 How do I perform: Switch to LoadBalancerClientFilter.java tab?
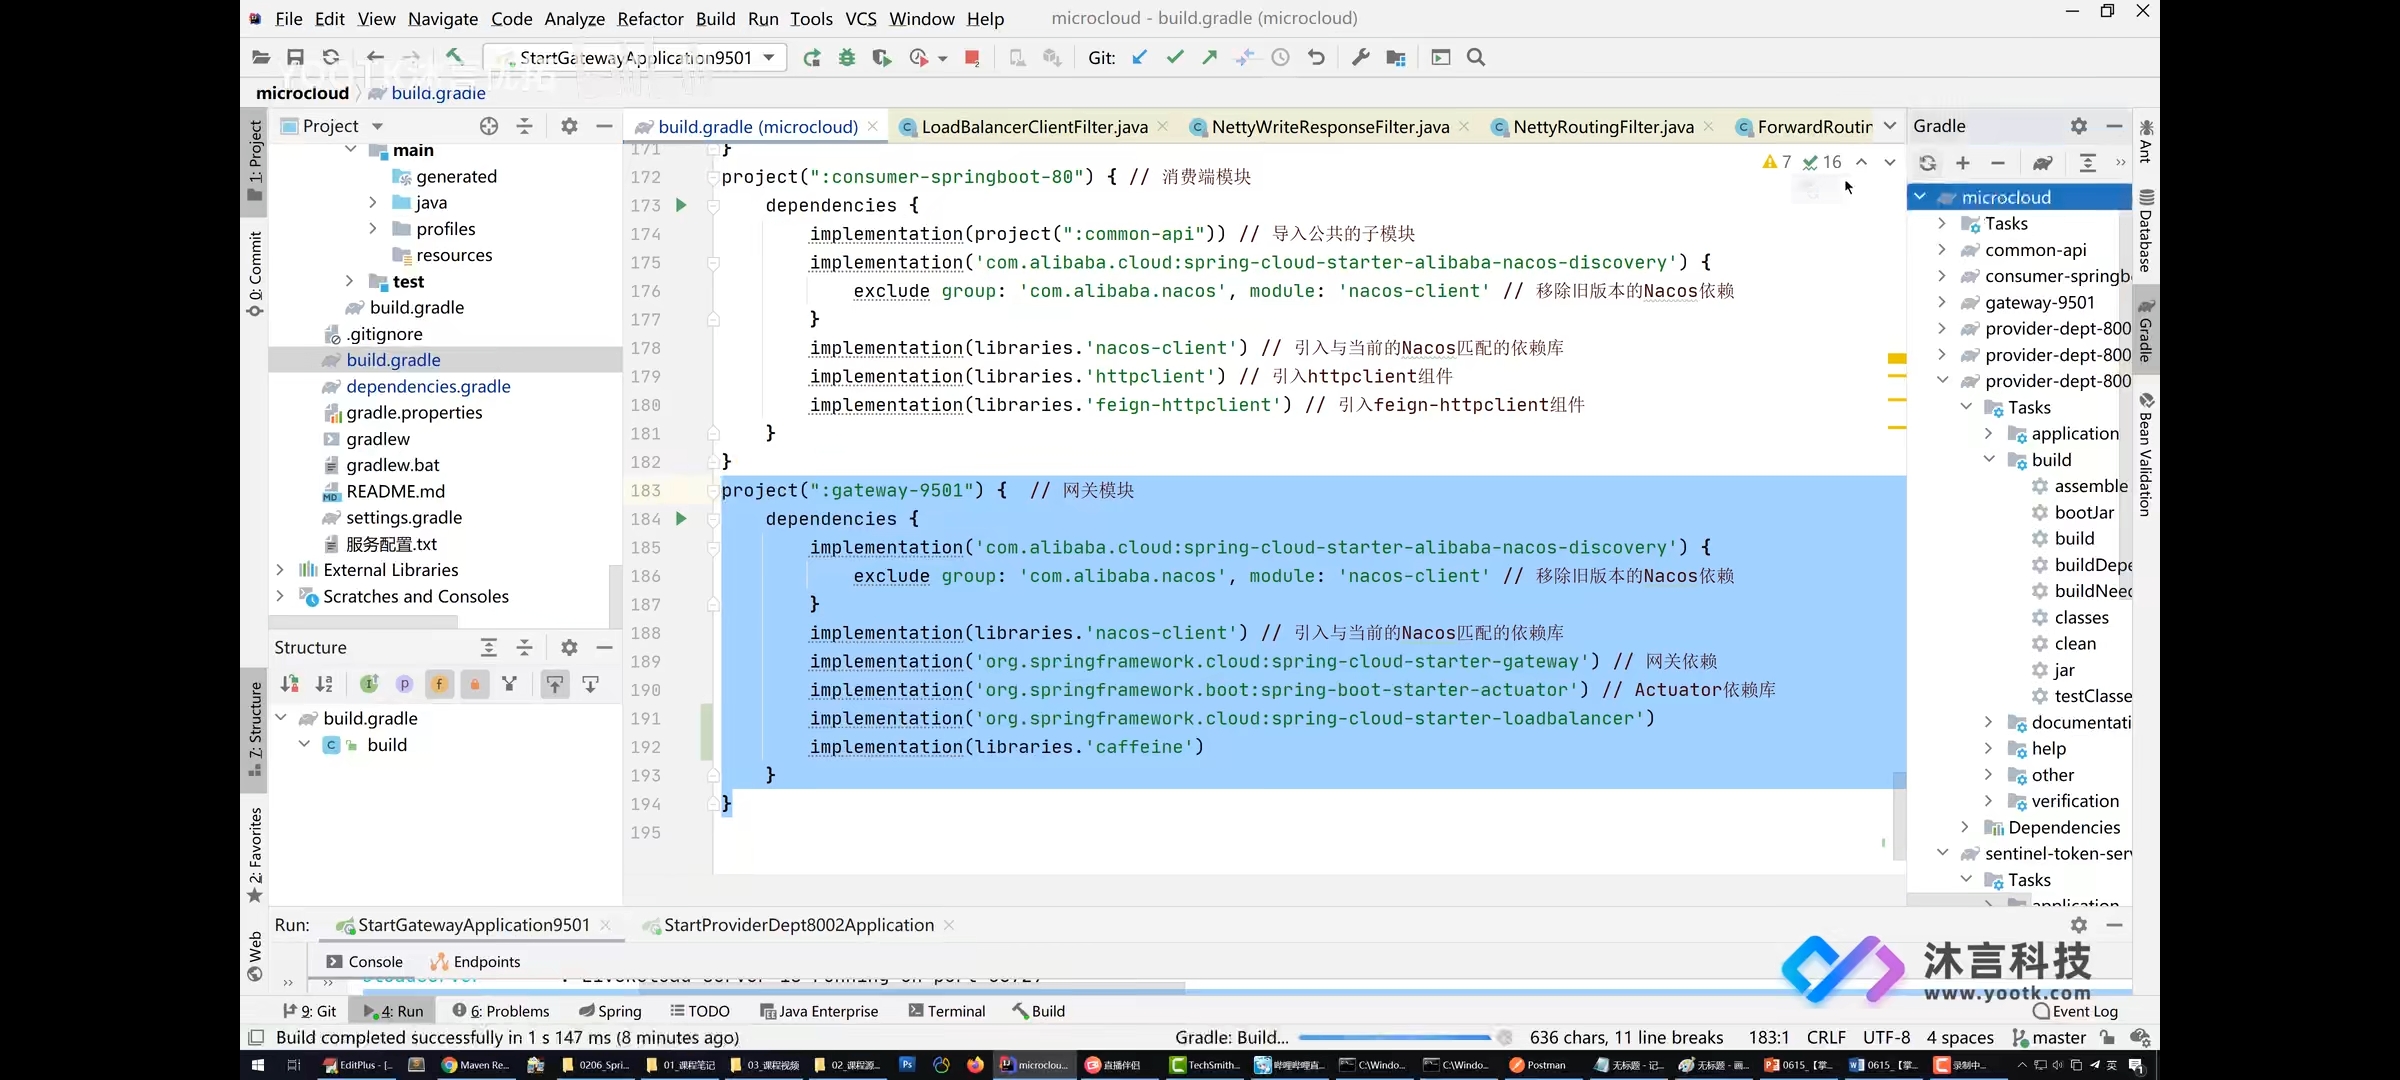pos(1034,127)
